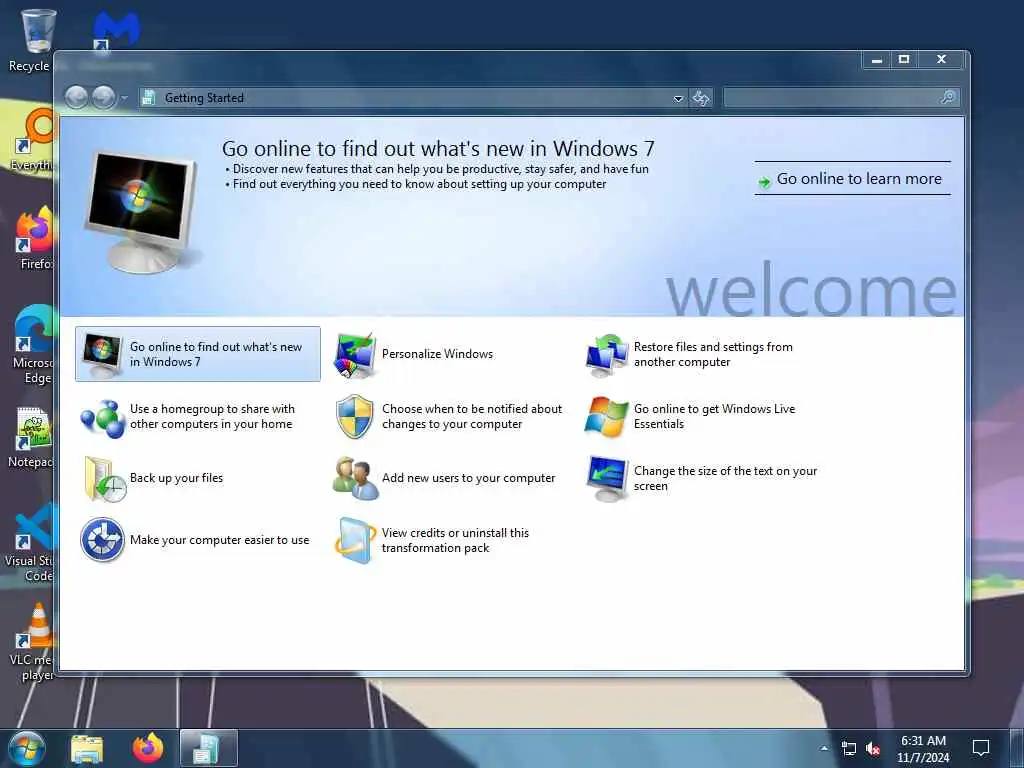Click 'Go online to get Windows Live Essentials' text
1024x768 pixels.
(714, 417)
